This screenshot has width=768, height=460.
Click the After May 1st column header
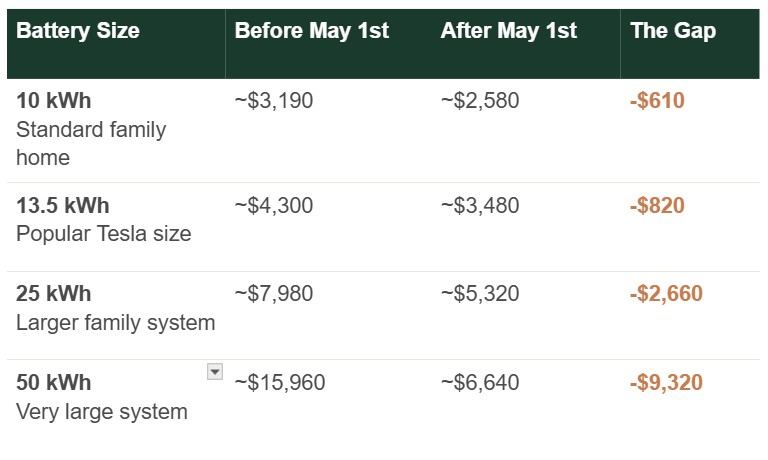tap(508, 31)
